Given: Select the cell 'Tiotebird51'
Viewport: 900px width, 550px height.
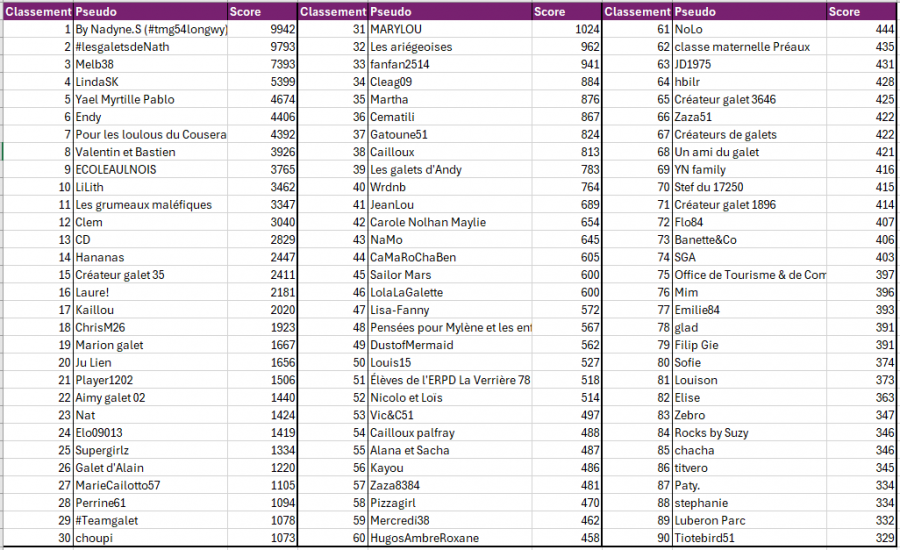Looking at the screenshot, I should point(750,538).
